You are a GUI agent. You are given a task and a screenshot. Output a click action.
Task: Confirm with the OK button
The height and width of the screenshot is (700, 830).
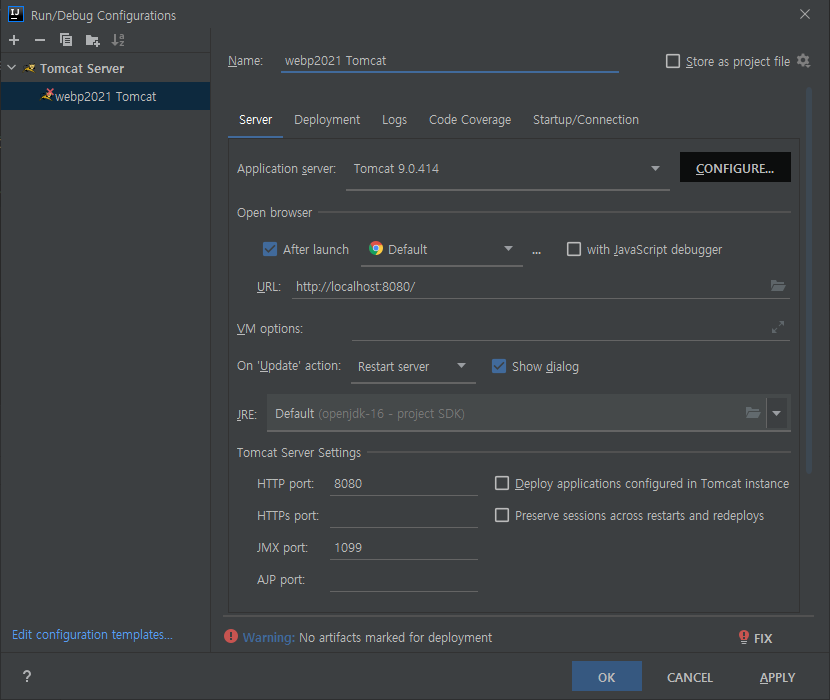point(607,677)
